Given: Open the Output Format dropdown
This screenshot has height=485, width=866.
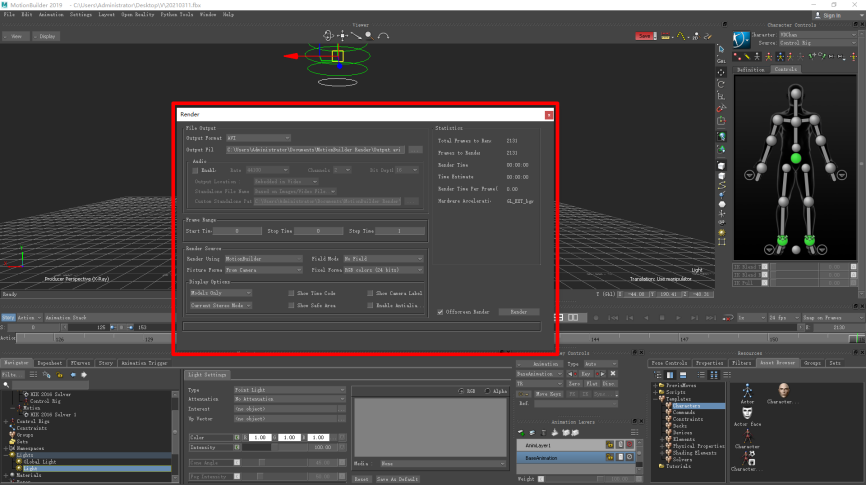Looking at the screenshot, I should 257,138.
